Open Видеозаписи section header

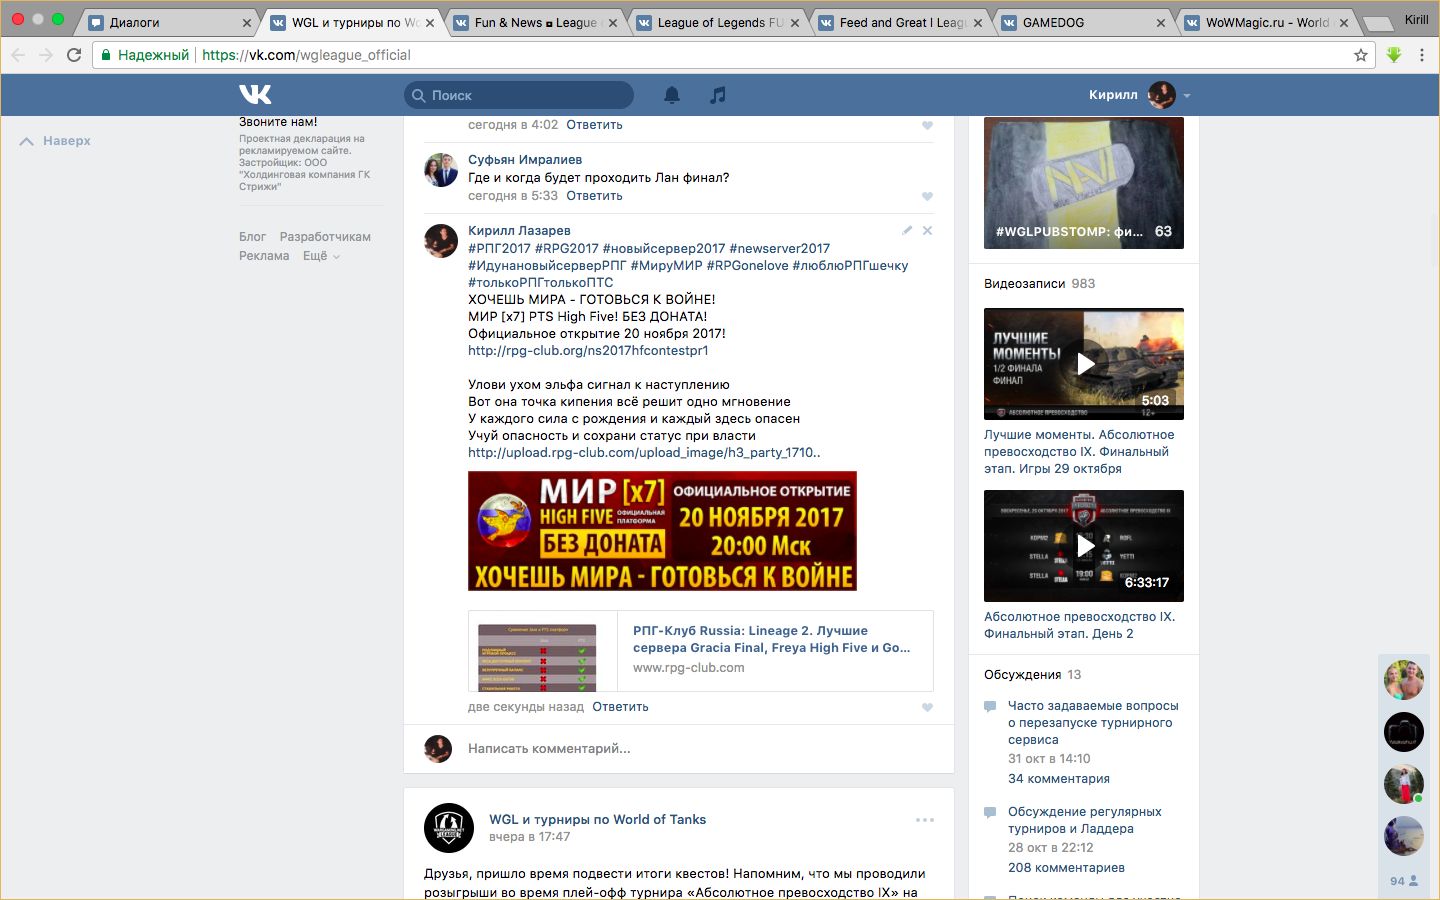click(1024, 284)
